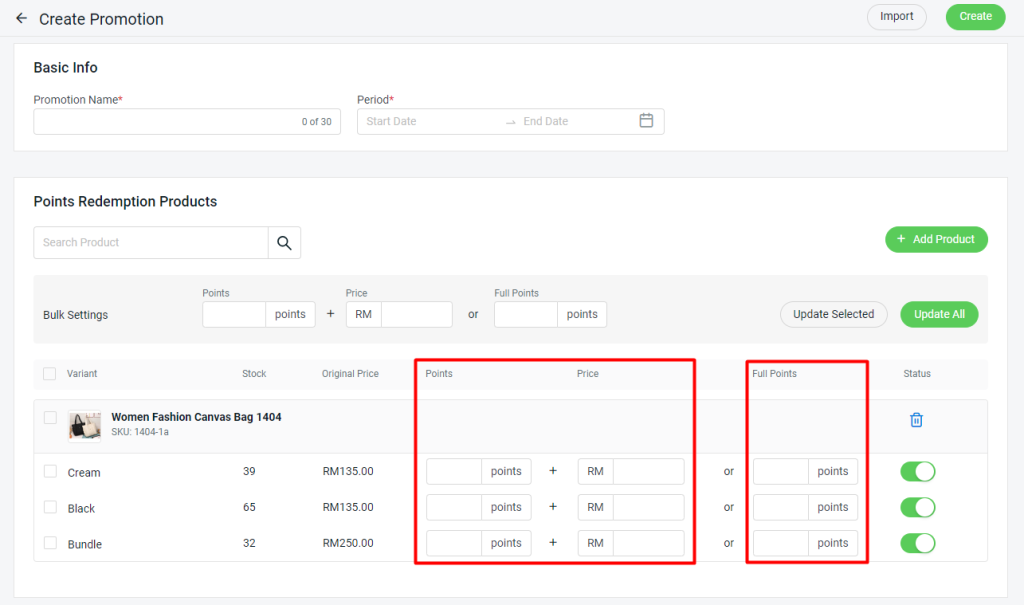1024x605 pixels.
Task: Click Bundle row RM price input
Action: click(648, 543)
